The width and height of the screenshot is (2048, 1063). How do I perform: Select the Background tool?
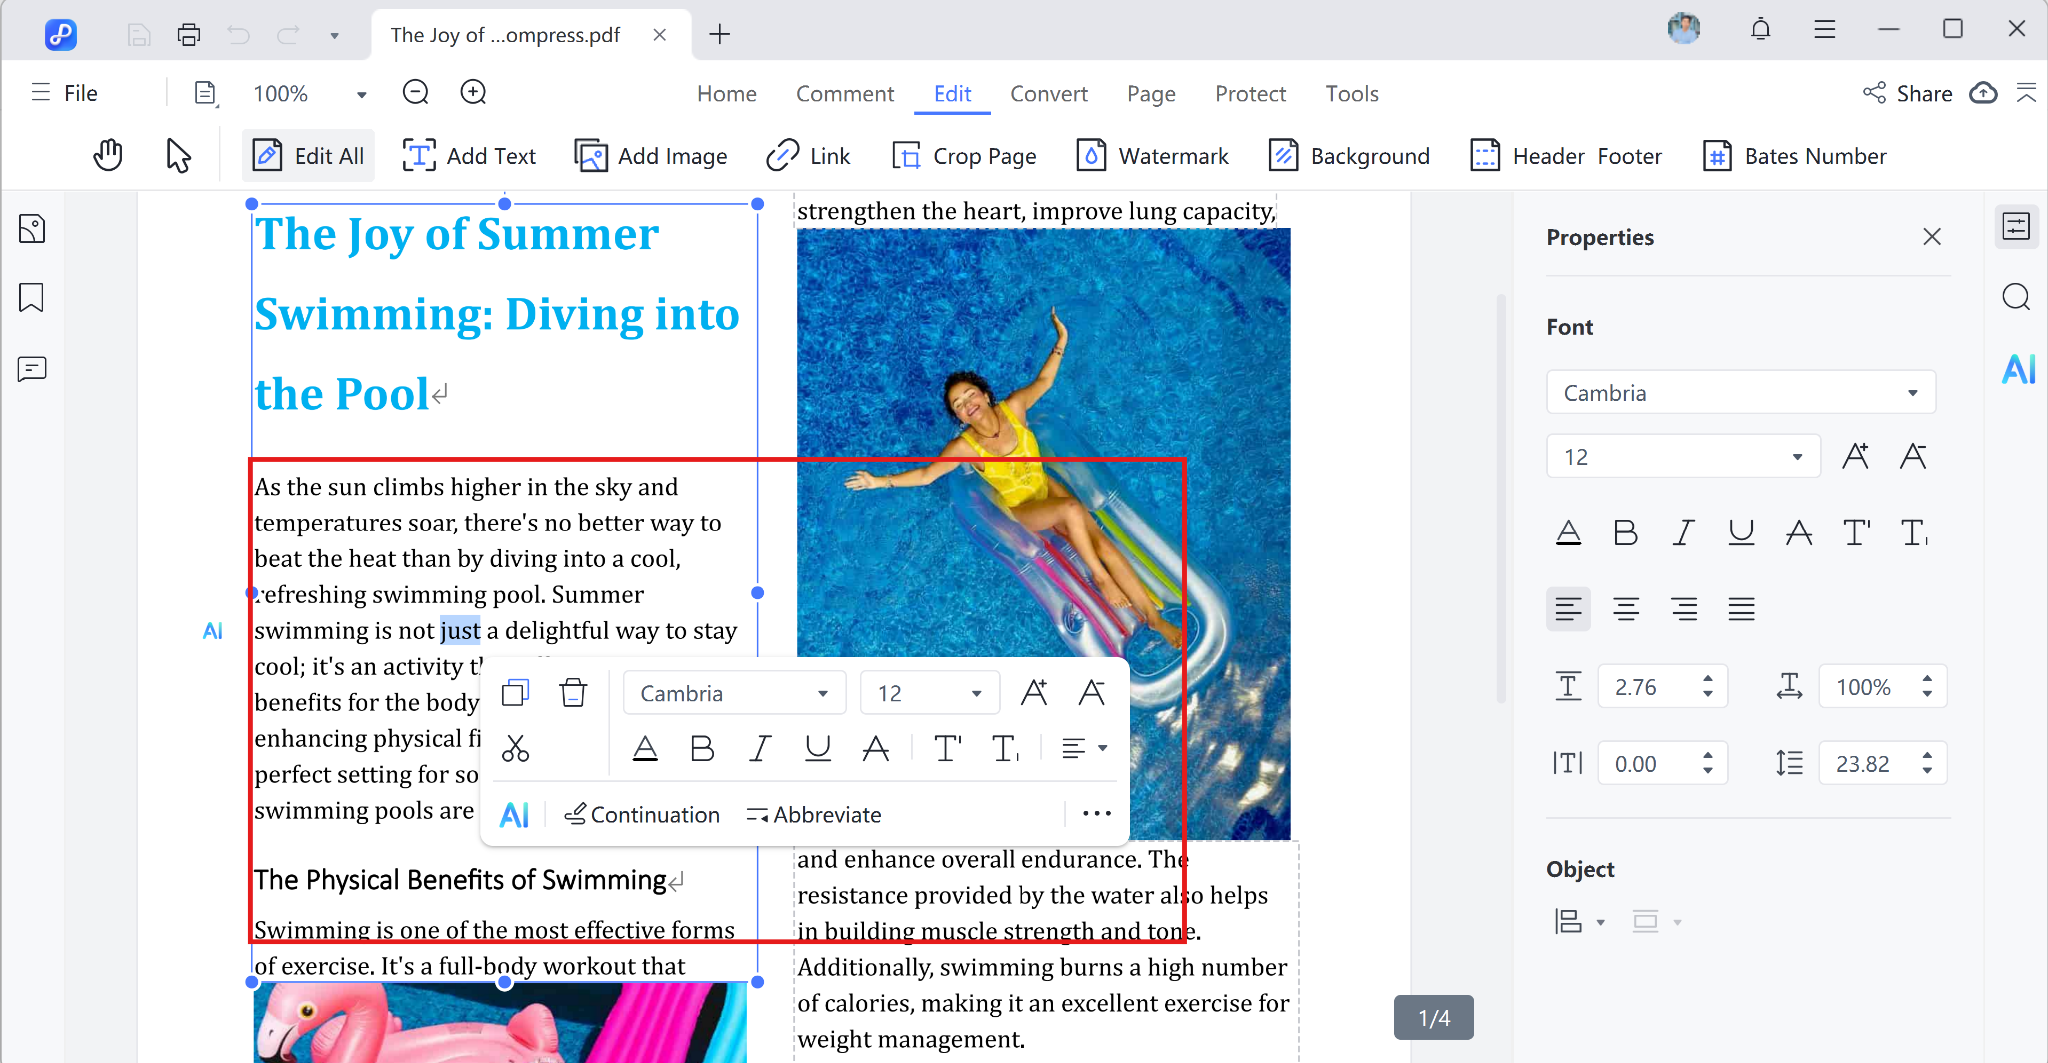pyautogui.click(x=1349, y=156)
